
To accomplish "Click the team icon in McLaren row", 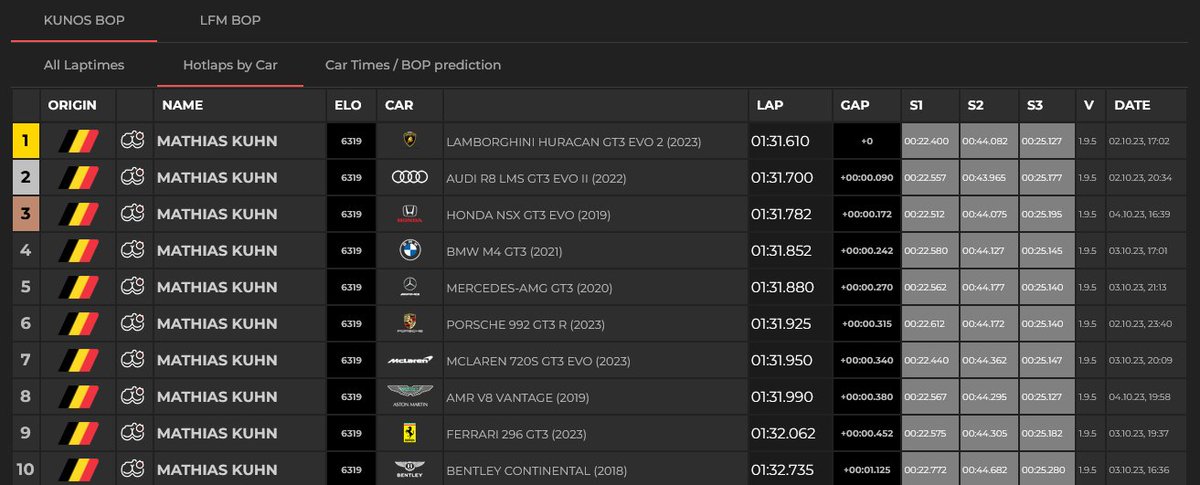I will pyautogui.click(x=133, y=360).
